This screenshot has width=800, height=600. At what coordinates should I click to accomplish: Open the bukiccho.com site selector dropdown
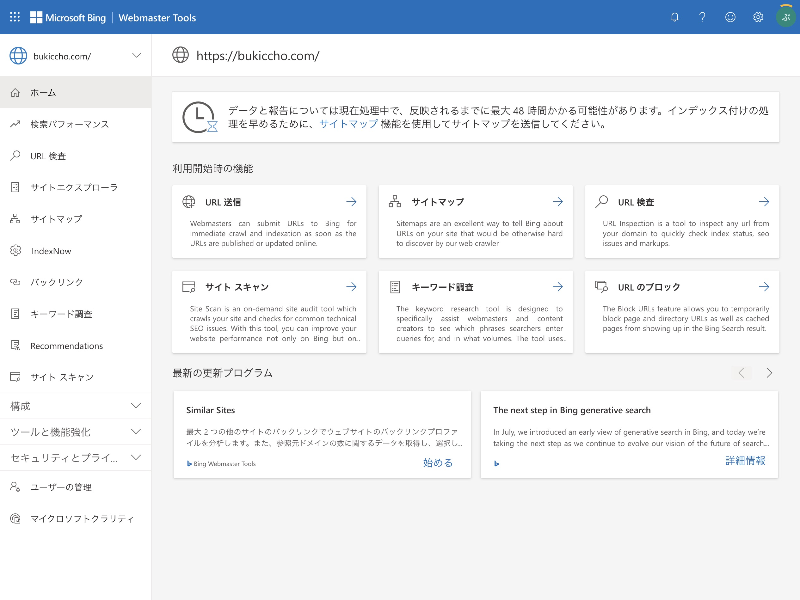76,56
